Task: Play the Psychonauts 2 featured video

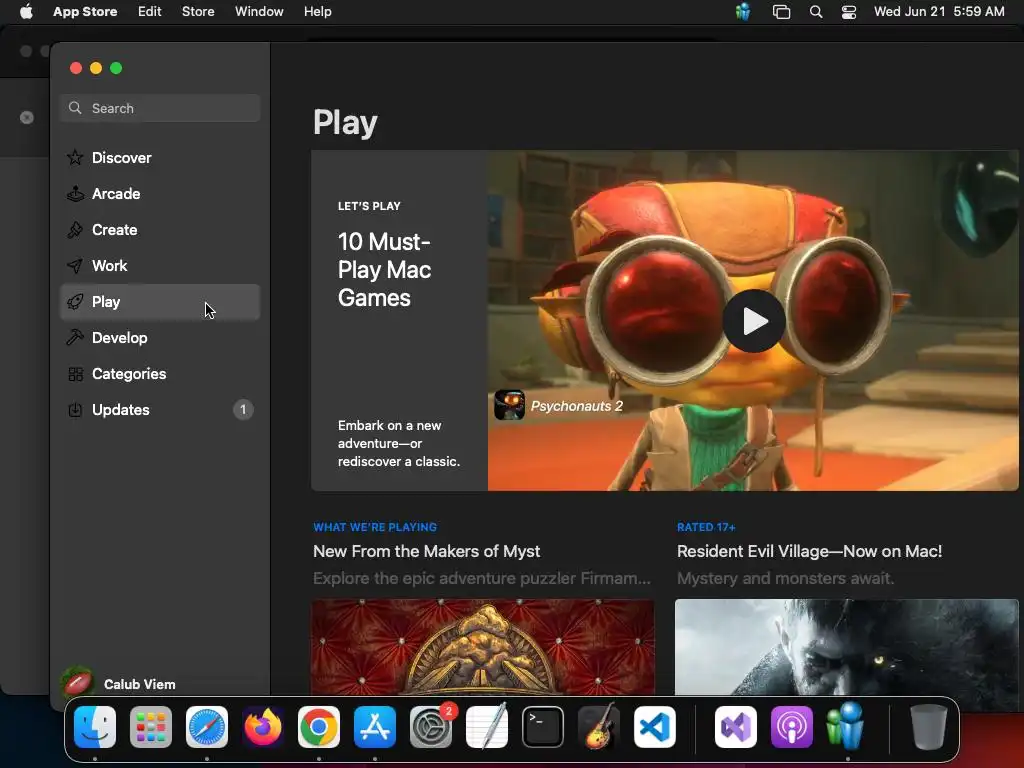Action: (754, 321)
